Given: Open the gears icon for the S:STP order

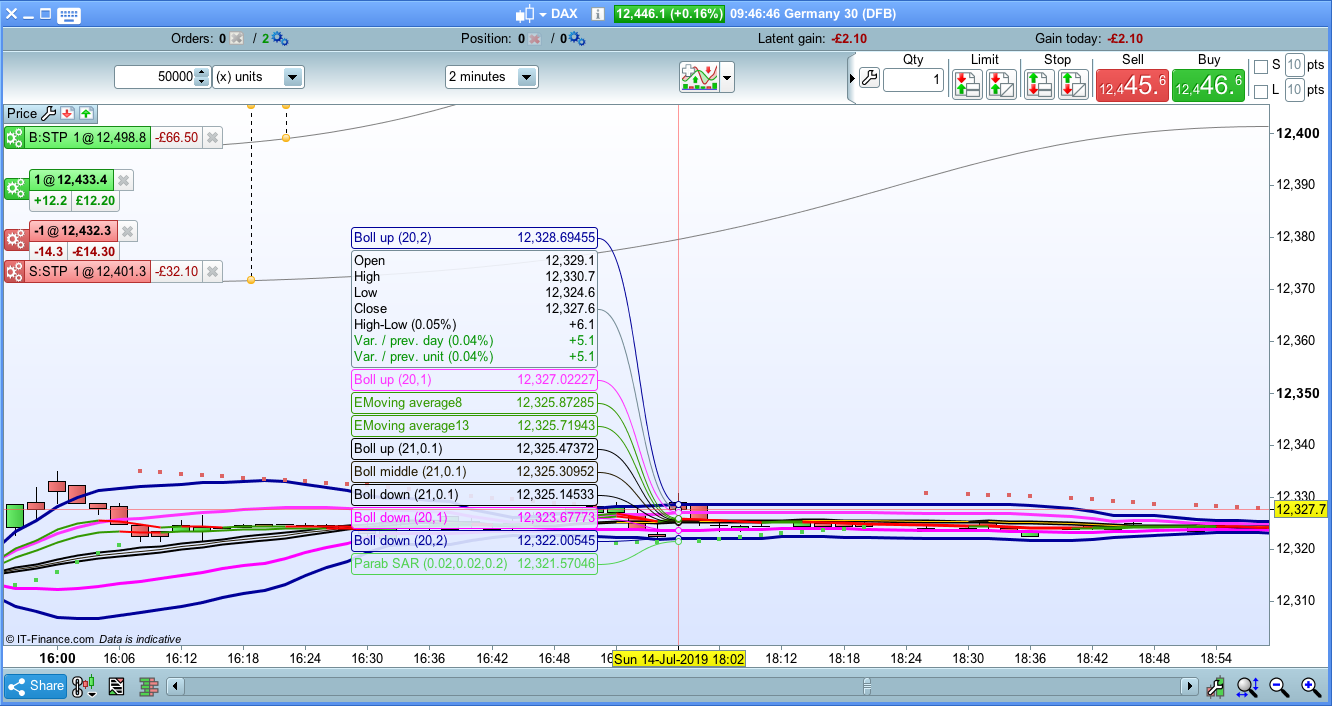Looking at the screenshot, I should [x=15, y=271].
